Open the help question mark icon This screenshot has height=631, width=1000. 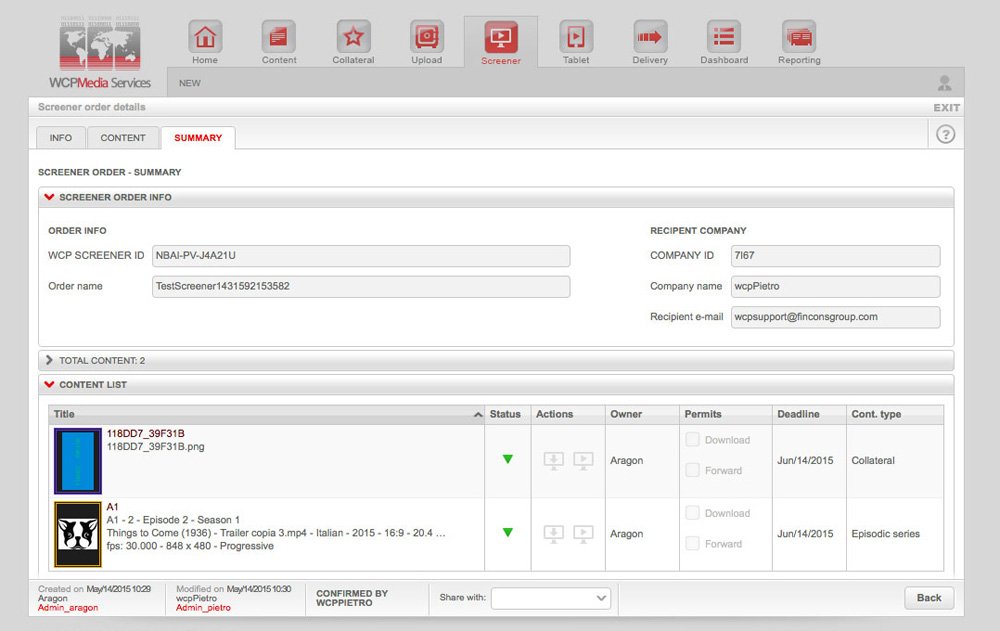[x=945, y=135]
